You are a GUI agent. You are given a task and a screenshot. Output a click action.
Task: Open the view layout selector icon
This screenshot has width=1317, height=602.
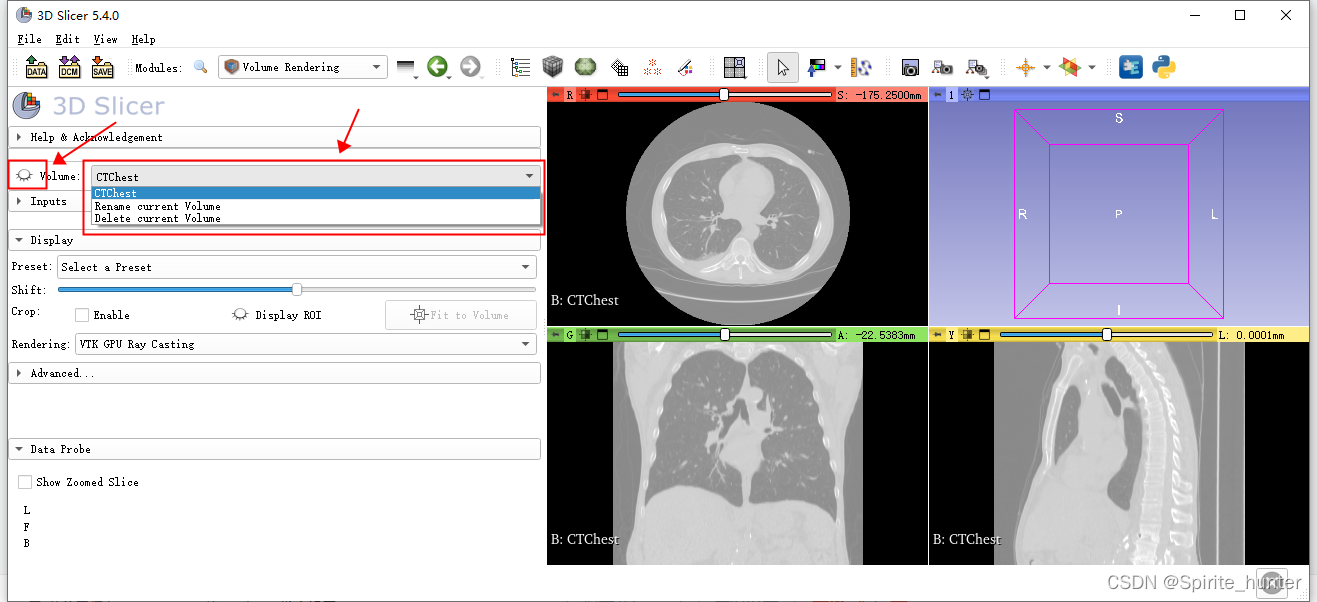click(735, 67)
